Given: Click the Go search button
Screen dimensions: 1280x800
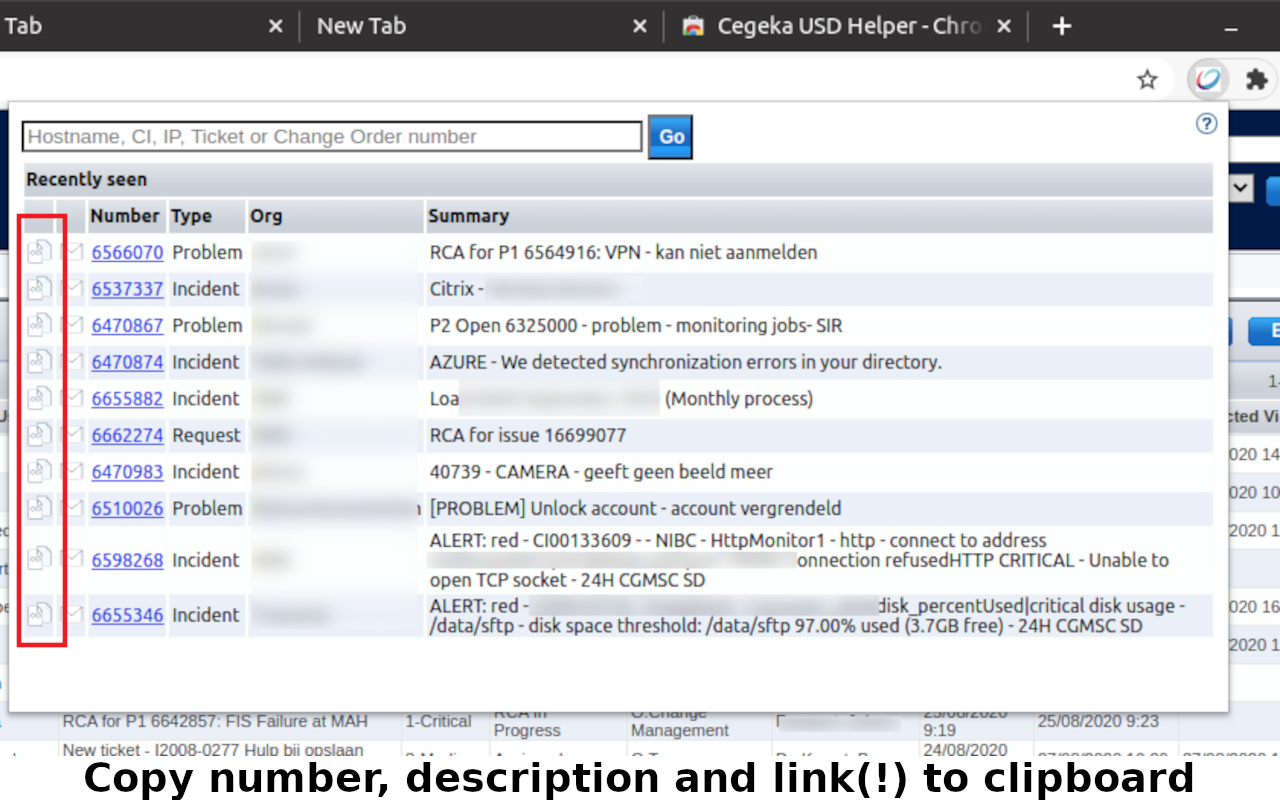Looking at the screenshot, I should [x=670, y=137].
